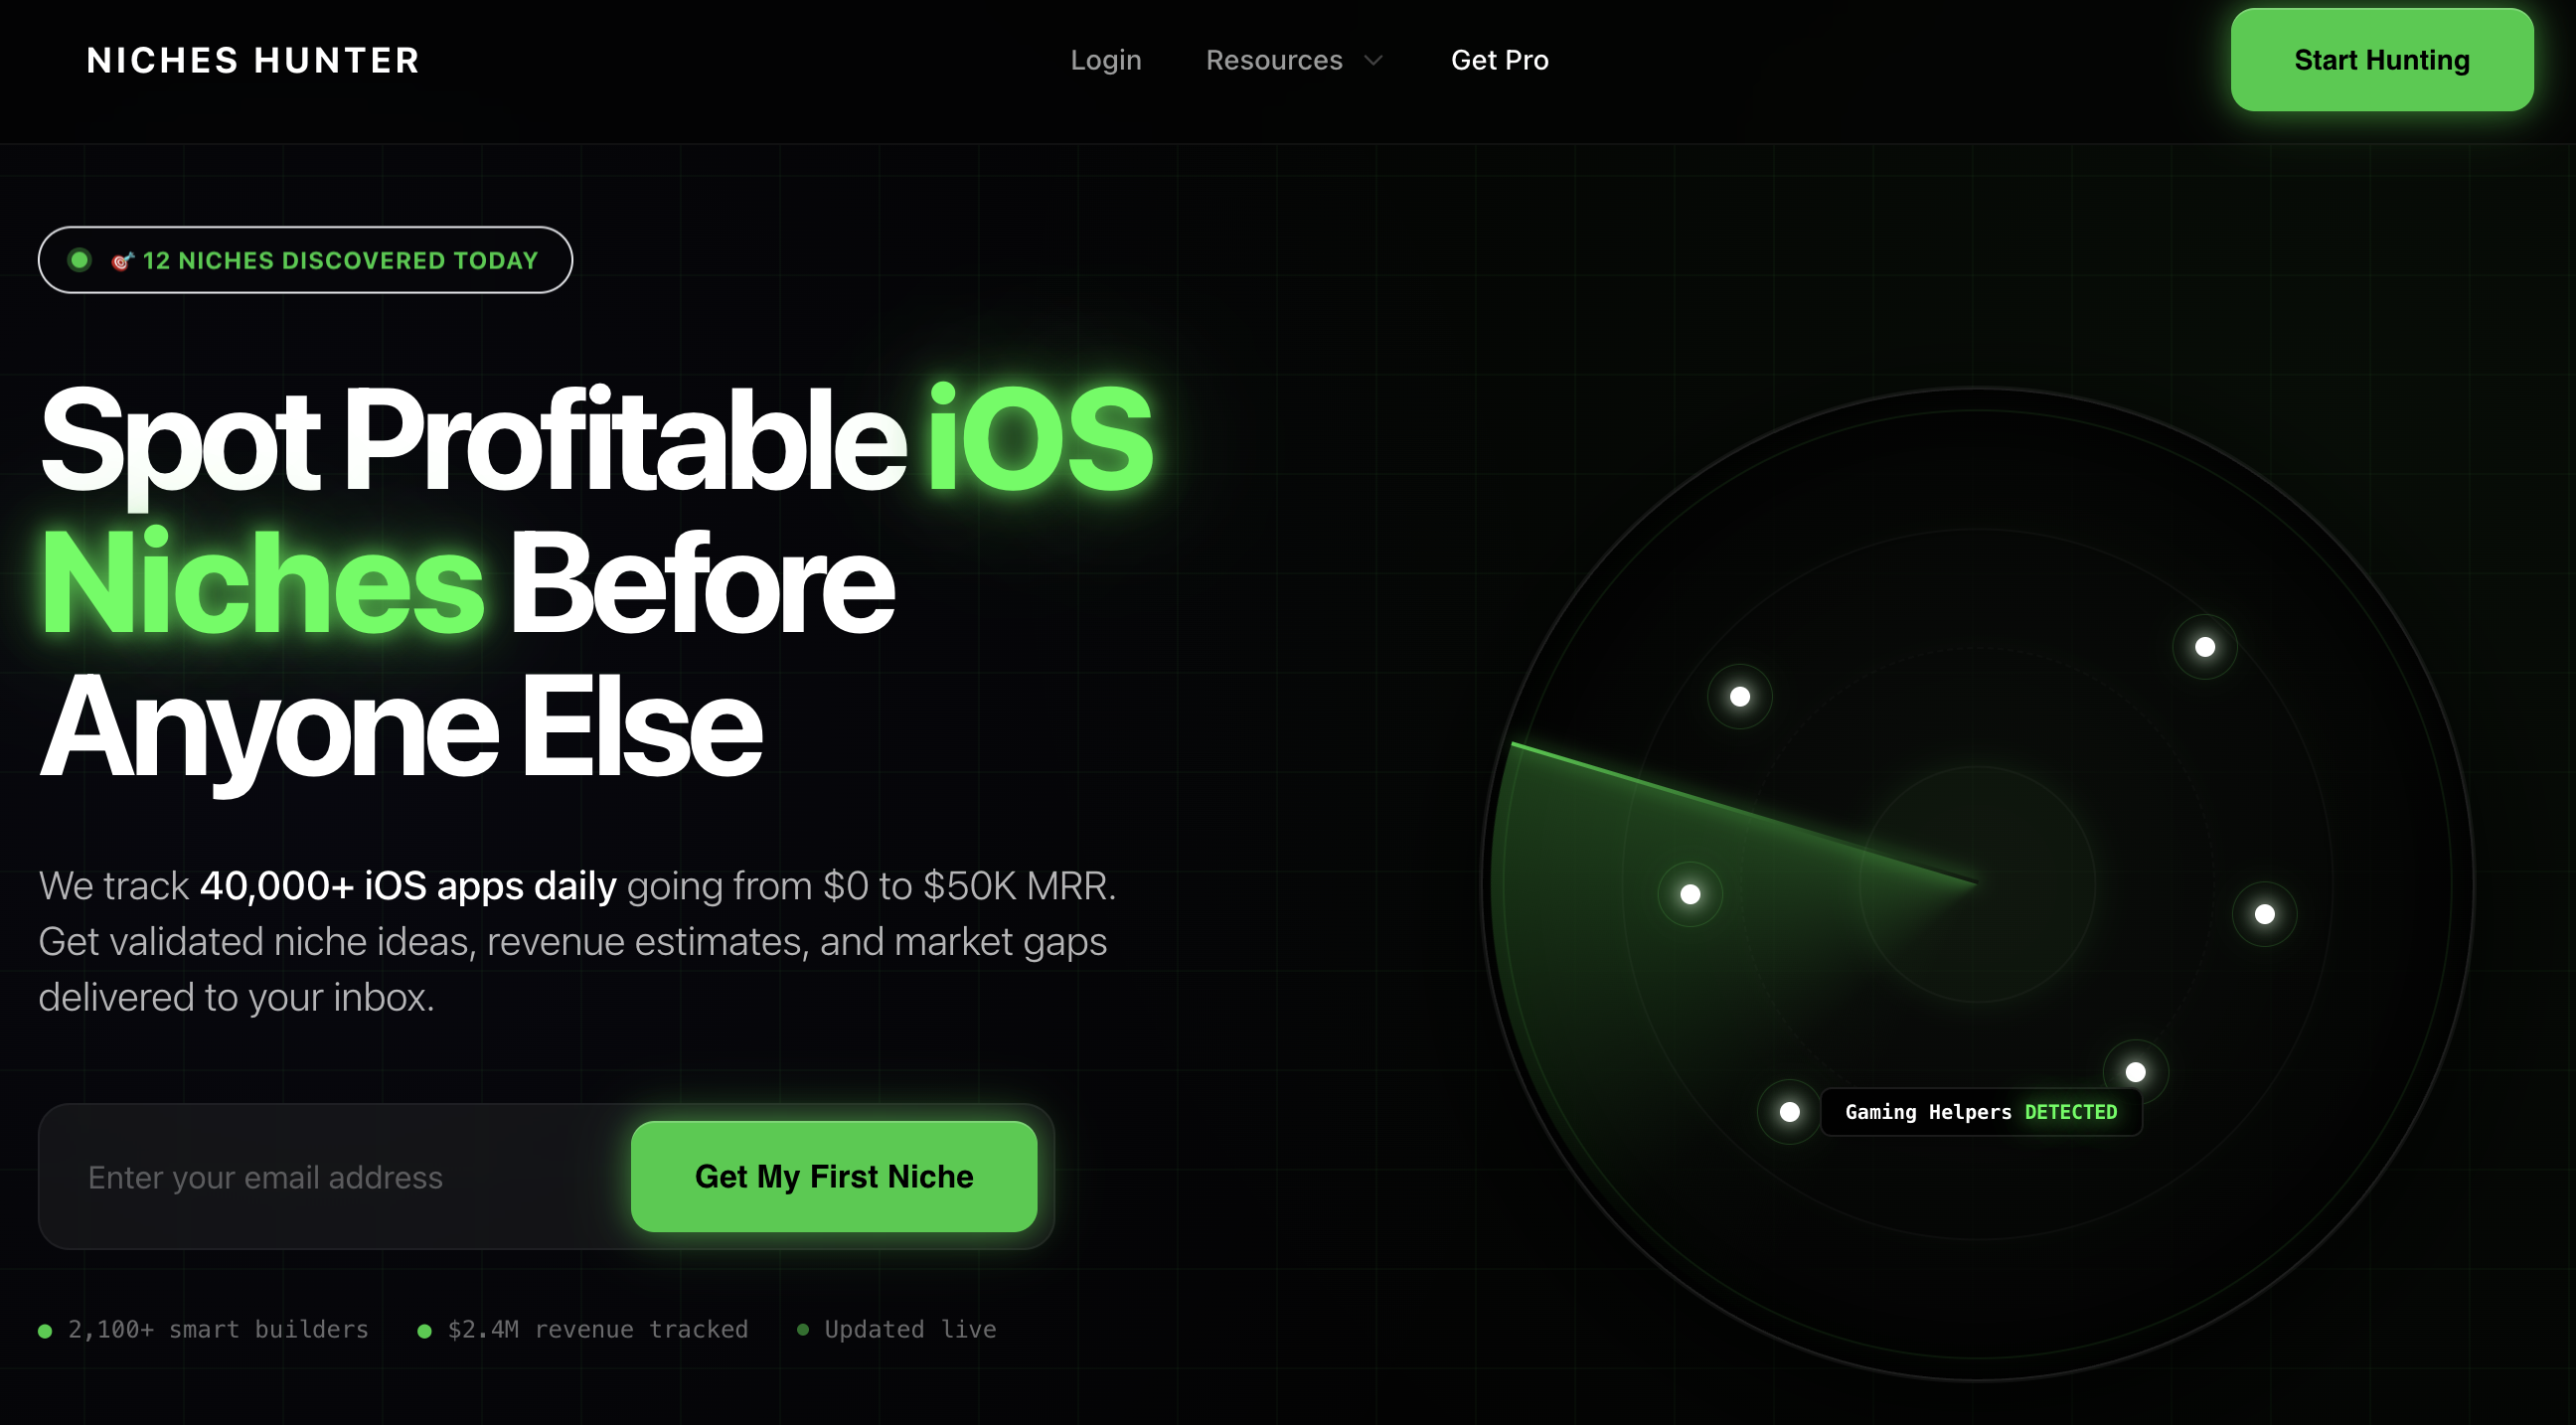Select the rightmost radar blip dot
2576x1425 pixels.
2264,914
